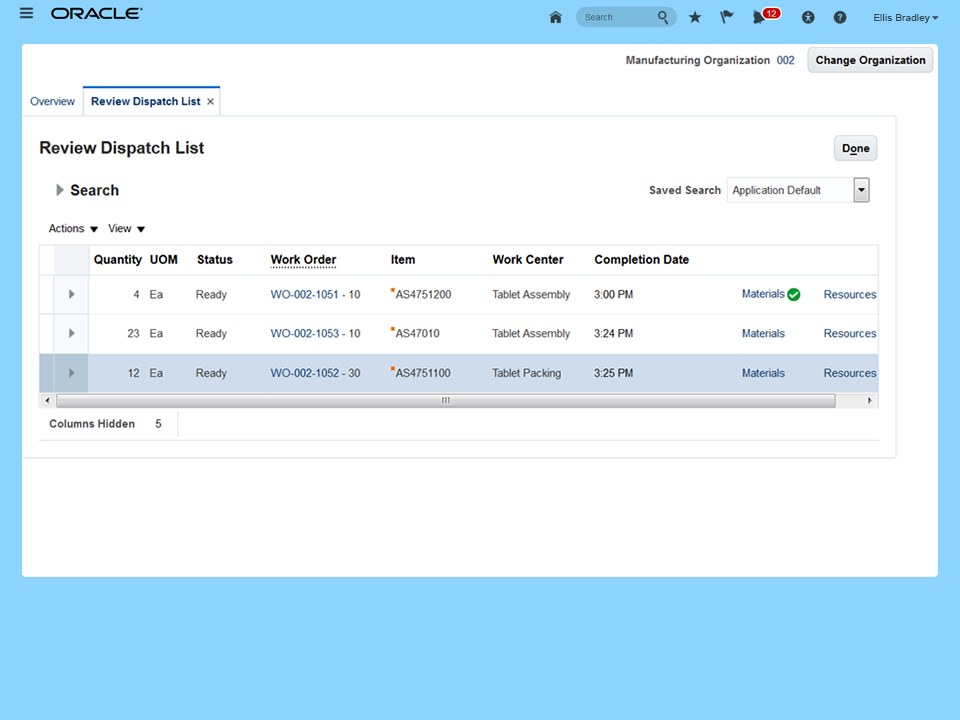Viewport: 960px width, 720px height.
Task: Click the 3:00 PM completion time
Action: (613, 294)
